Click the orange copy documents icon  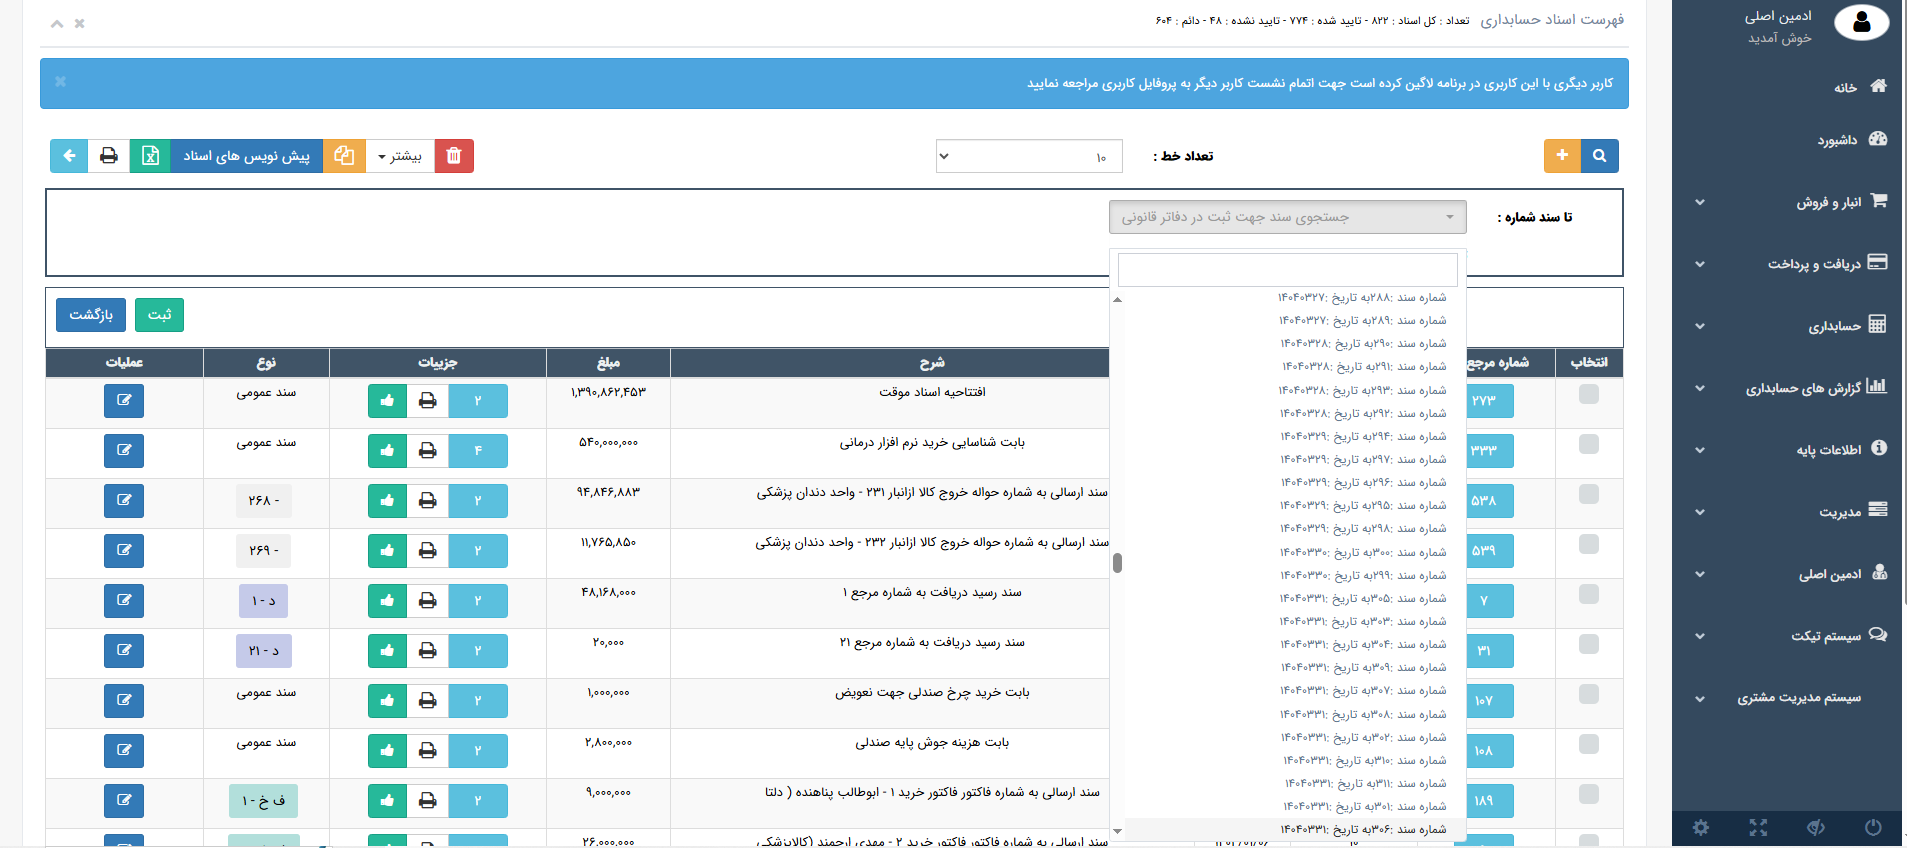click(x=344, y=156)
